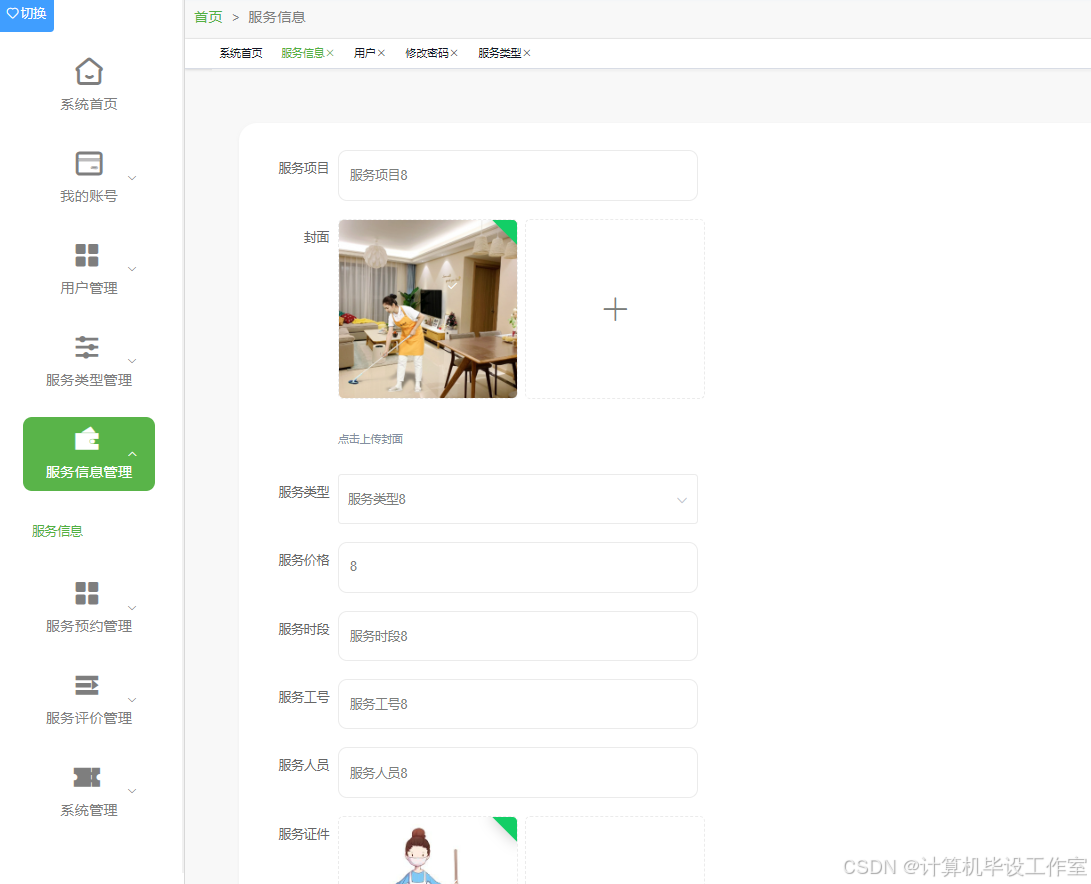Expand the 服务评价管理 menu chevron
The image size is (1091, 884).
point(132,700)
